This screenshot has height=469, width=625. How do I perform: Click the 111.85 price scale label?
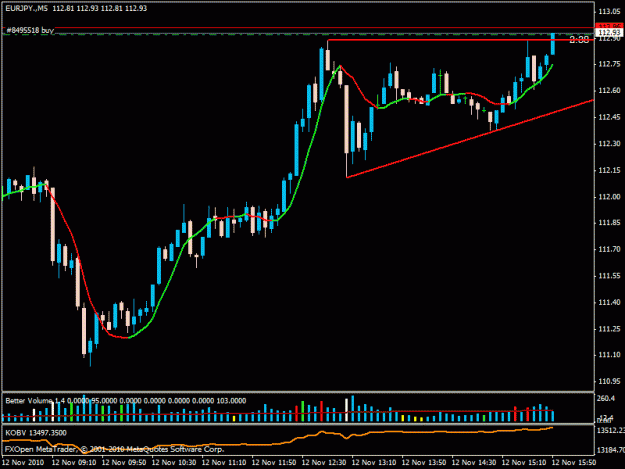coord(609,223)
